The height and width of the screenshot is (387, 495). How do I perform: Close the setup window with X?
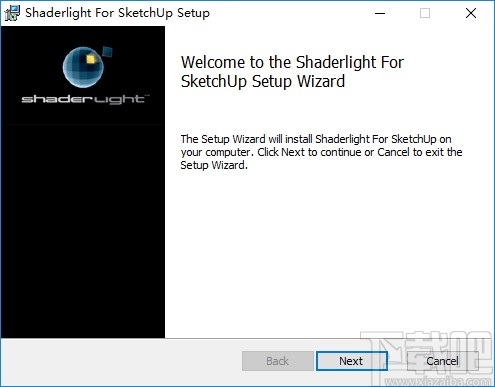(471, 13)
